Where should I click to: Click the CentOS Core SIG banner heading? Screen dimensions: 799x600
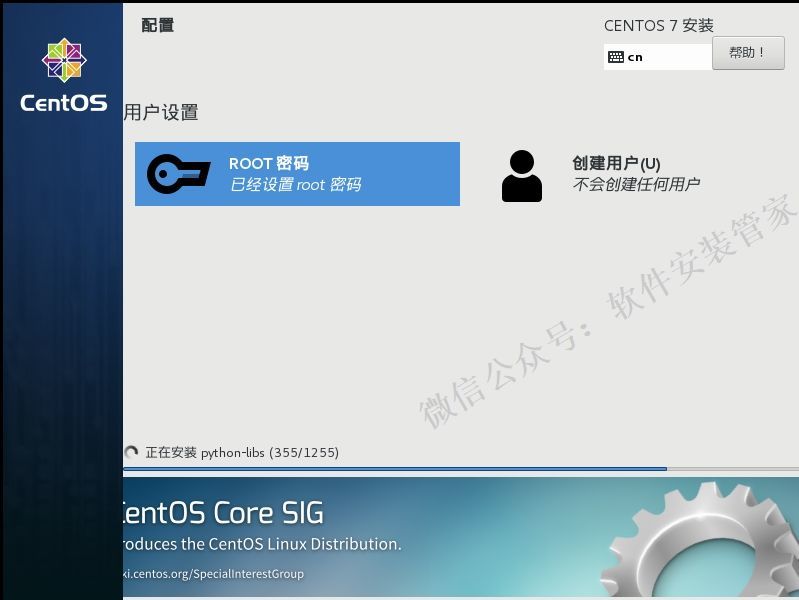coord(223,513)
